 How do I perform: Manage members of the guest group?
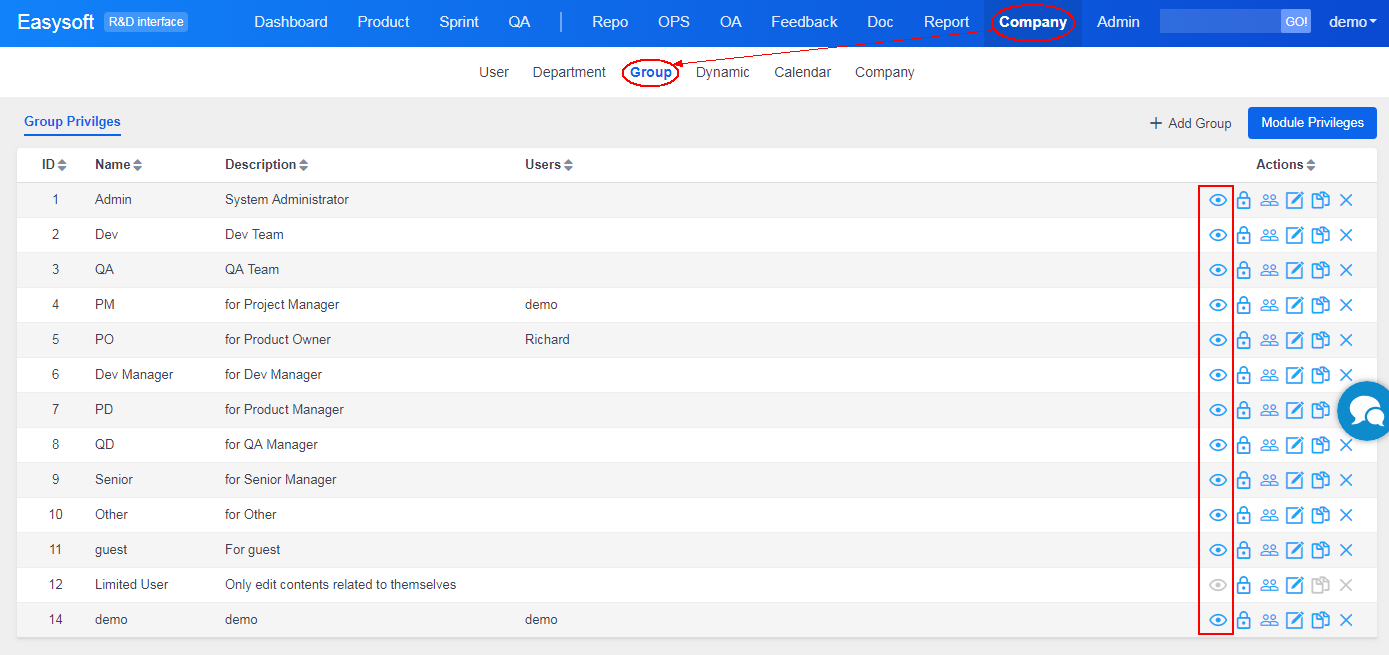click(x=1269, y=550)
